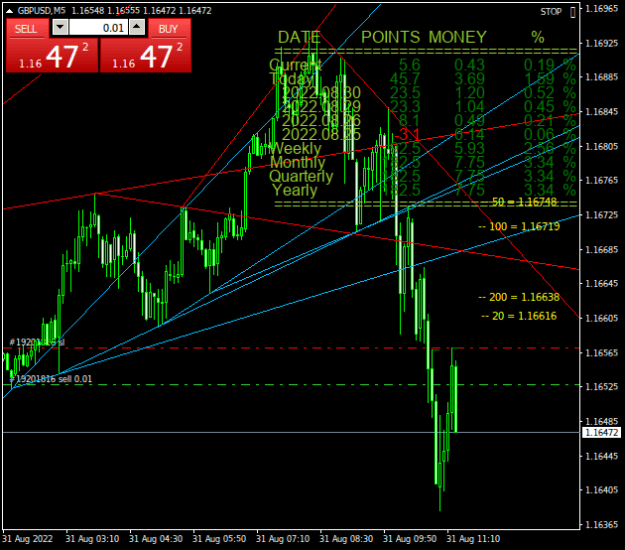Click the STOP label at top right
625x550 pixels.
[551, 12]
